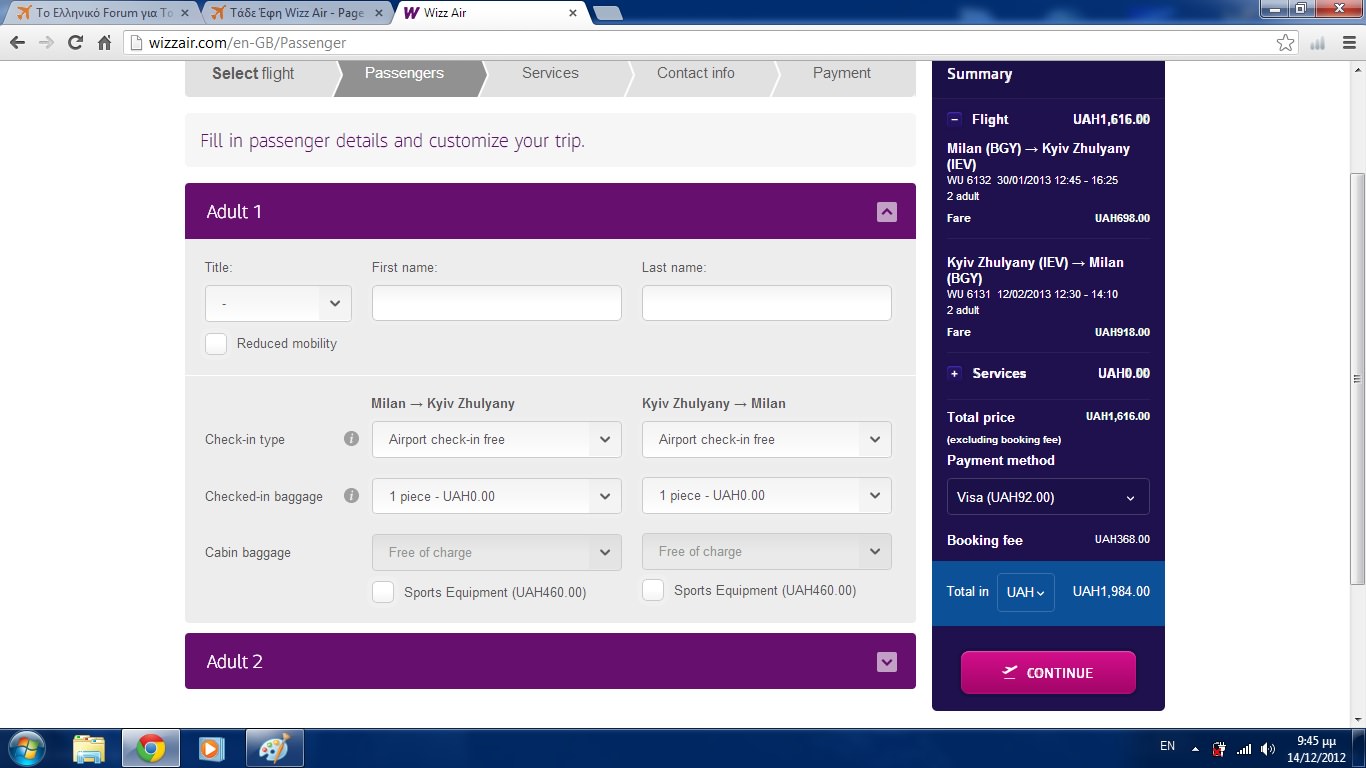Check Sports Equipment for Kyiv Zhulyany → Milan
Viewport: 1366px width, 768px height.
click(653, 590)
